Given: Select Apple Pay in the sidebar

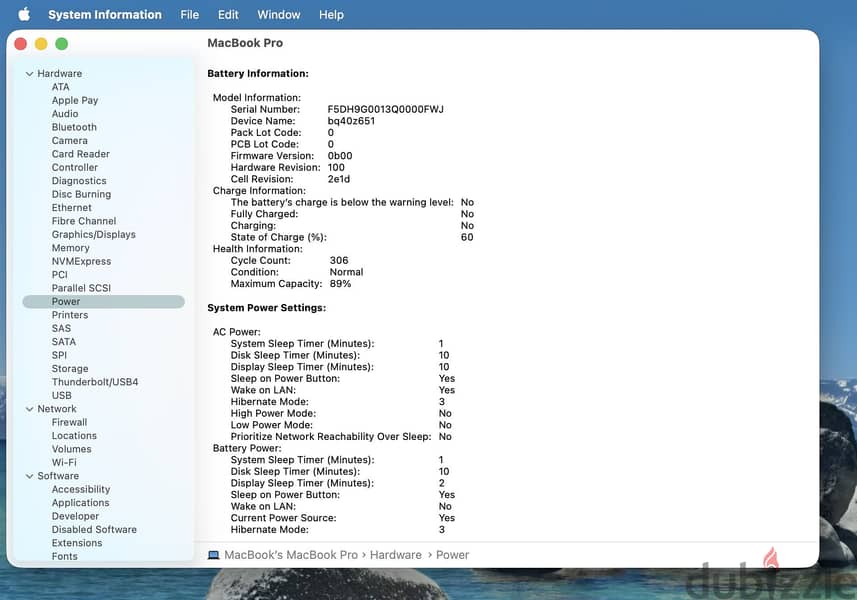Looking at the screenshot, I should (75, 101).
